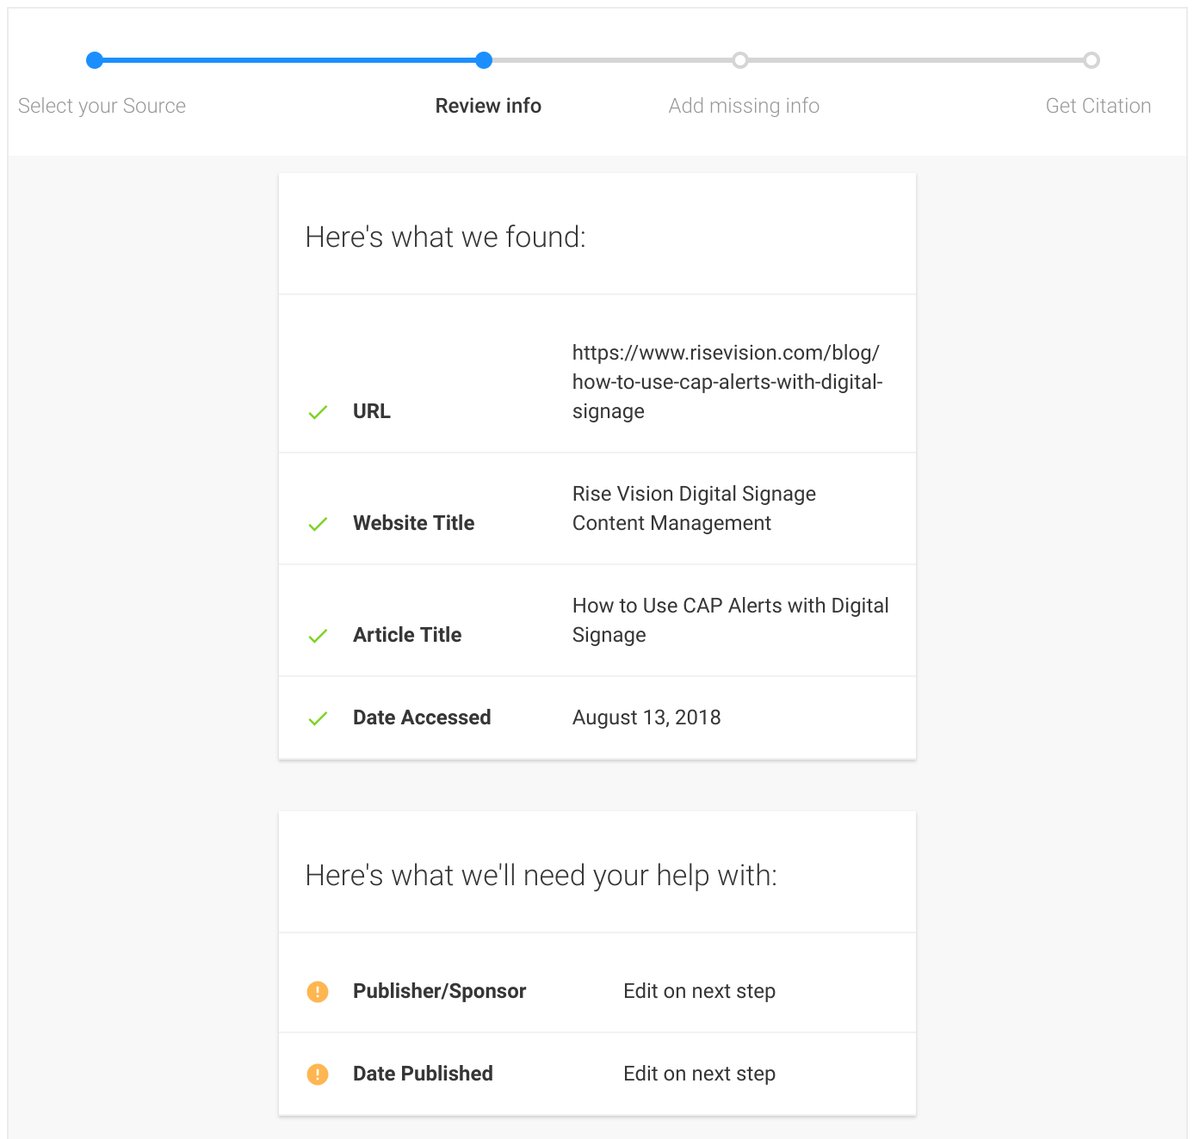
Task: Click the risevision.com blog URL text
Action: (x=727, y=382)
